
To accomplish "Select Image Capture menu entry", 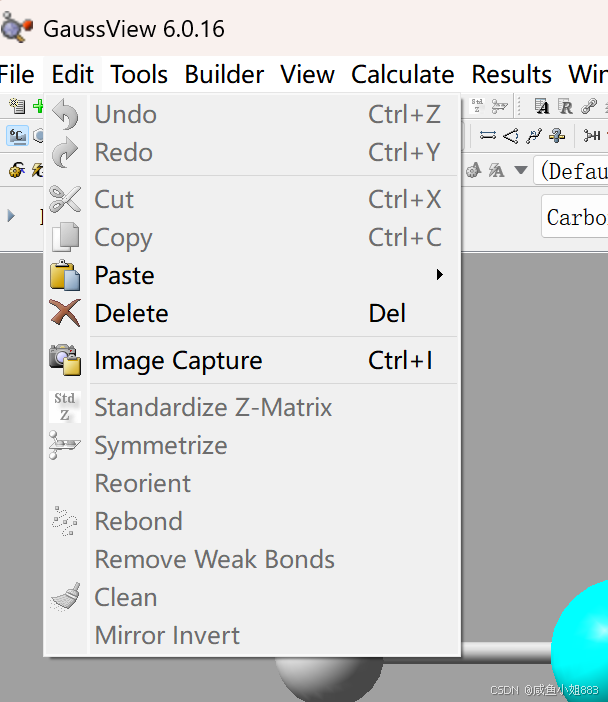I will 253,360.
